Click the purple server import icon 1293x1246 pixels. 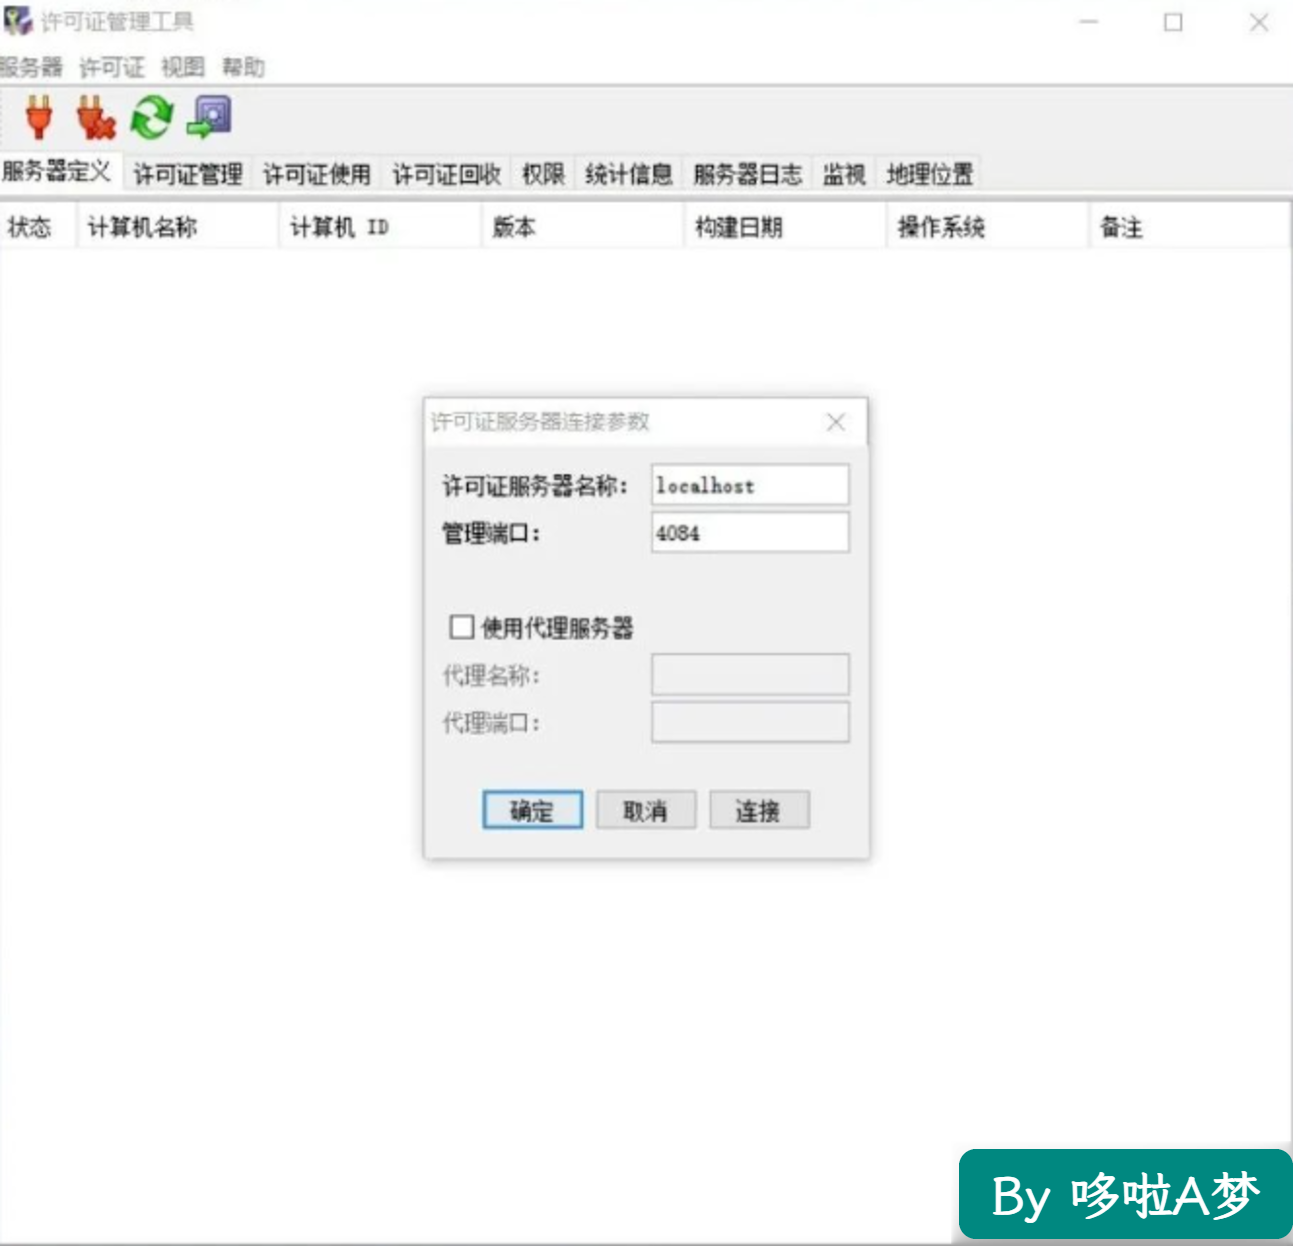click(x=210, y=116)
